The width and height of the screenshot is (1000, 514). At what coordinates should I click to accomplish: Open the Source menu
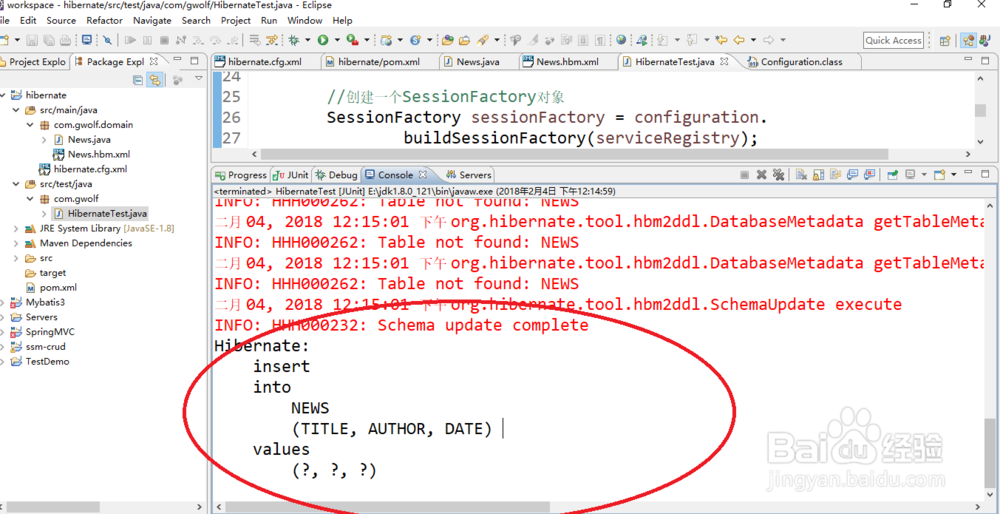coord(61,20)
